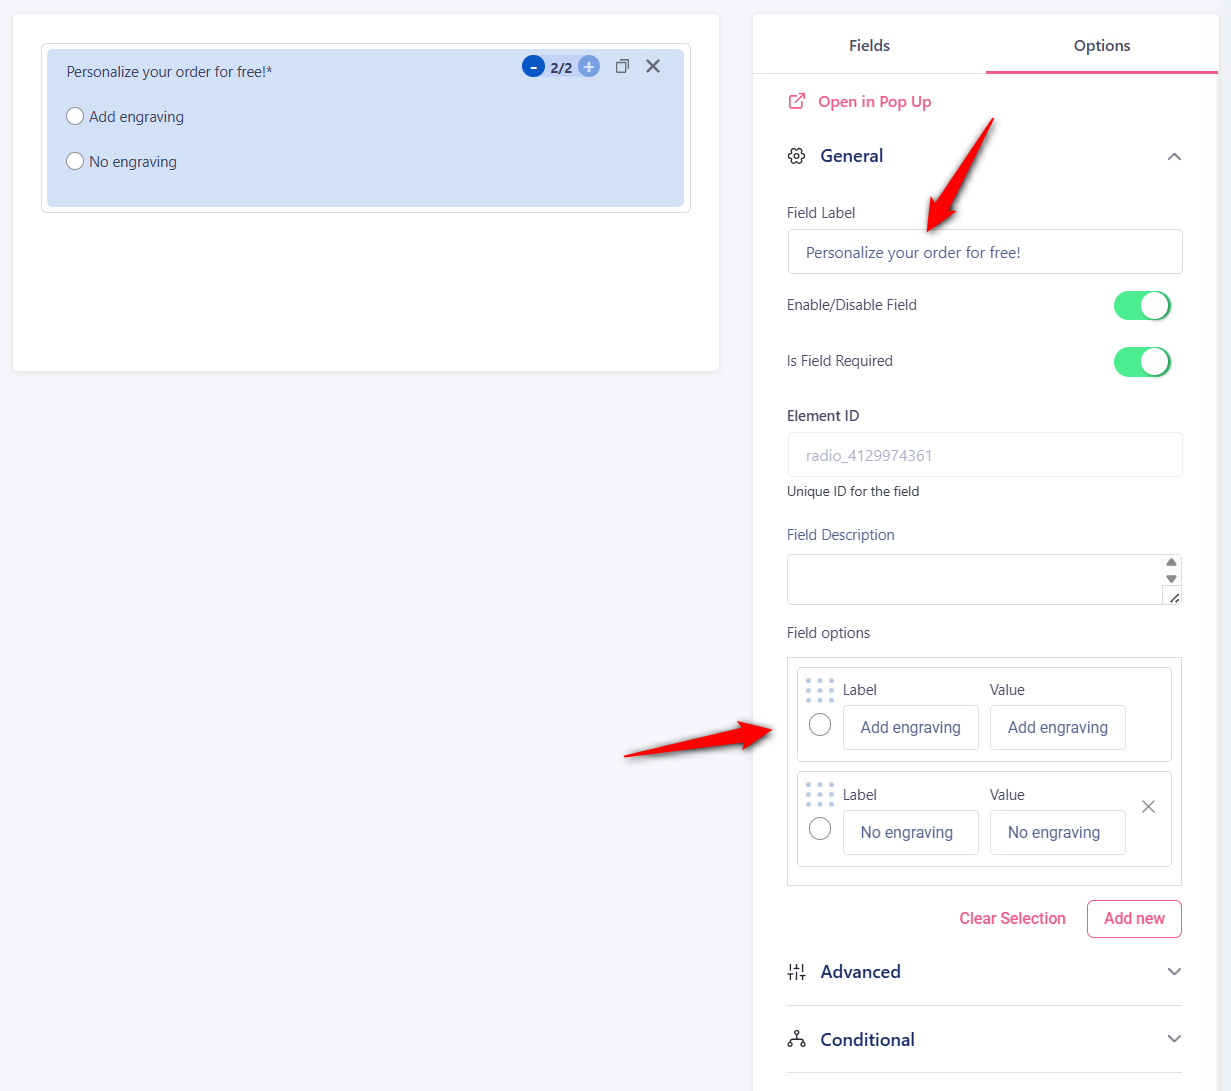This screenshot has height=1091, width=1231.
Task: Disable the Enable/Disable Field toggle
Action: (1142, 305)
